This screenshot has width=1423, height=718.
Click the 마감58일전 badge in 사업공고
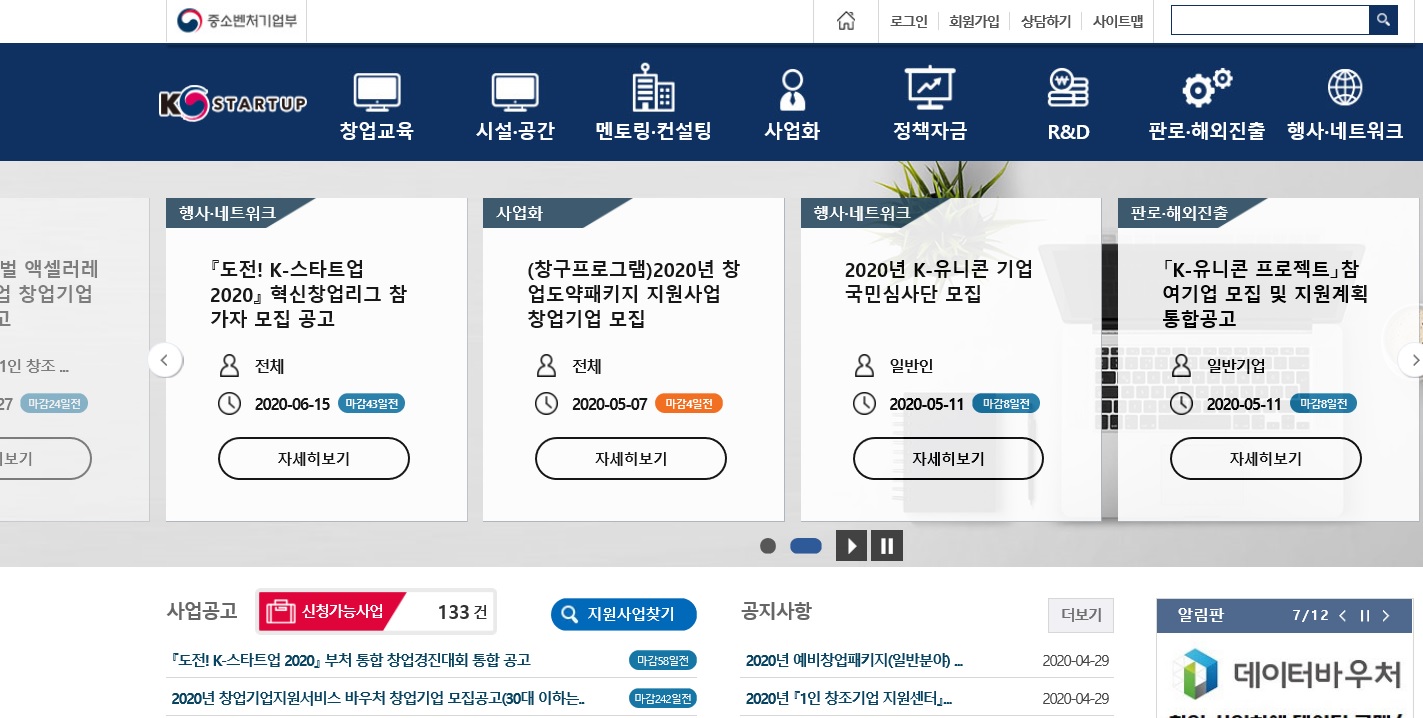click(663, 660)
